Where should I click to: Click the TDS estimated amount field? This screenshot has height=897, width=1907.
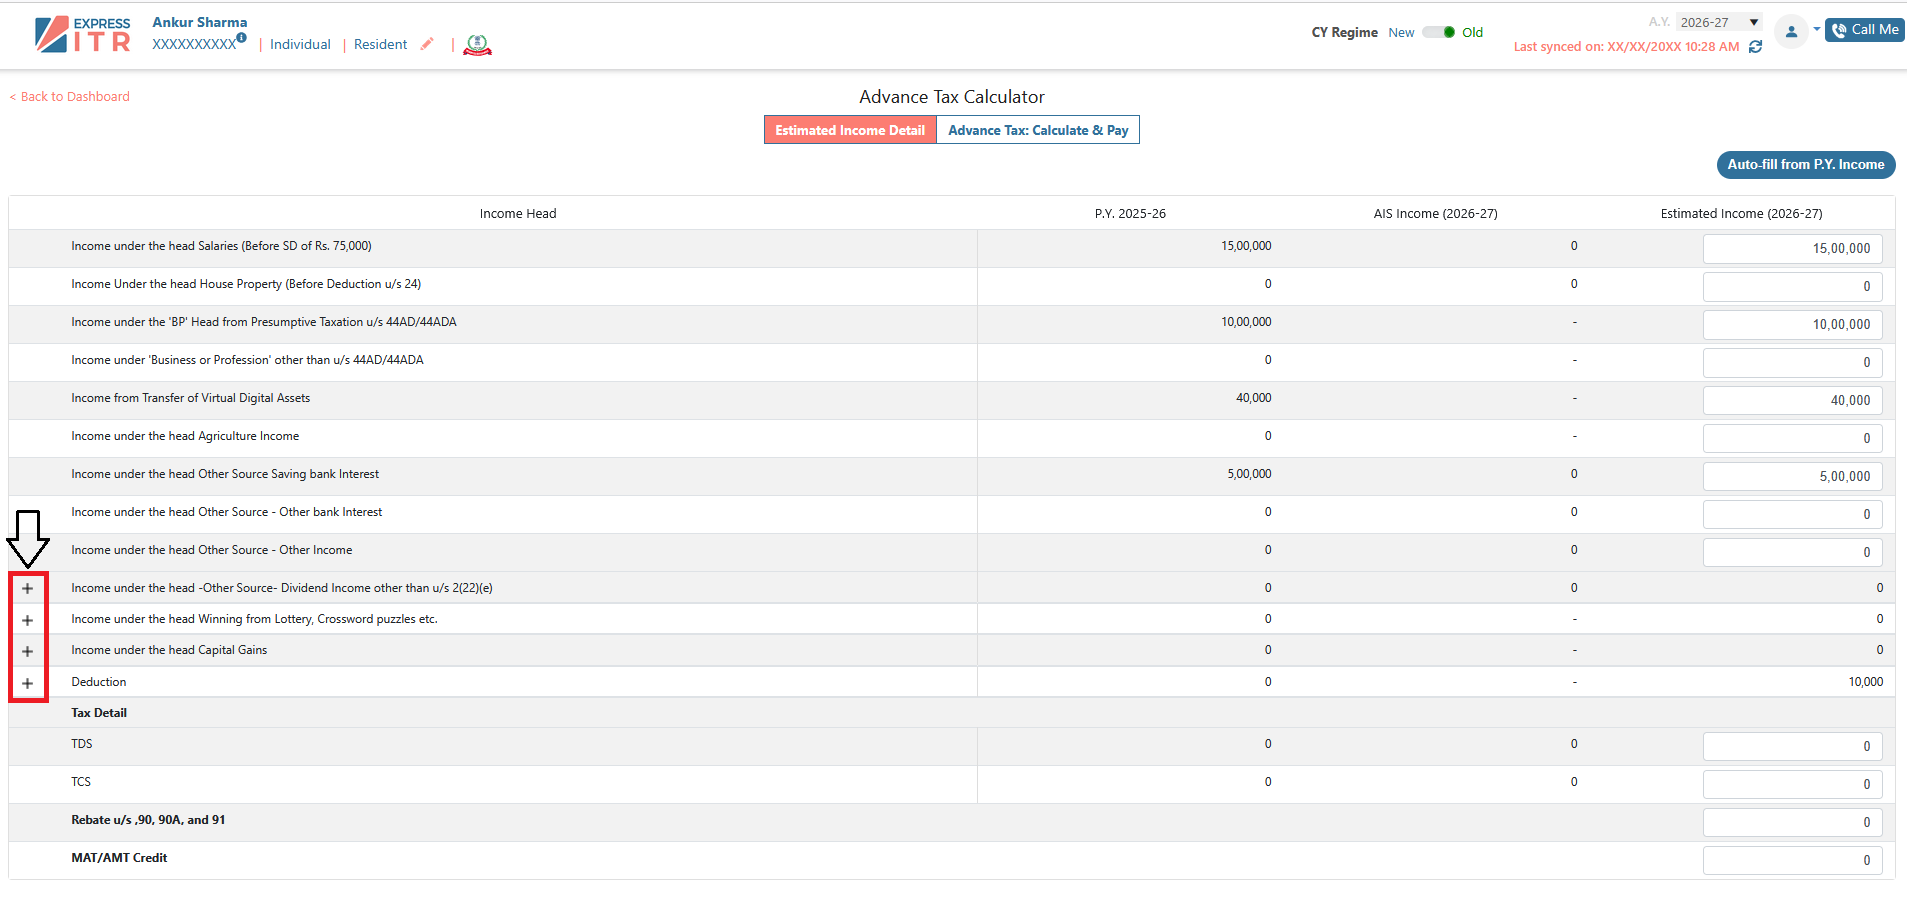tap(1792, 747)
